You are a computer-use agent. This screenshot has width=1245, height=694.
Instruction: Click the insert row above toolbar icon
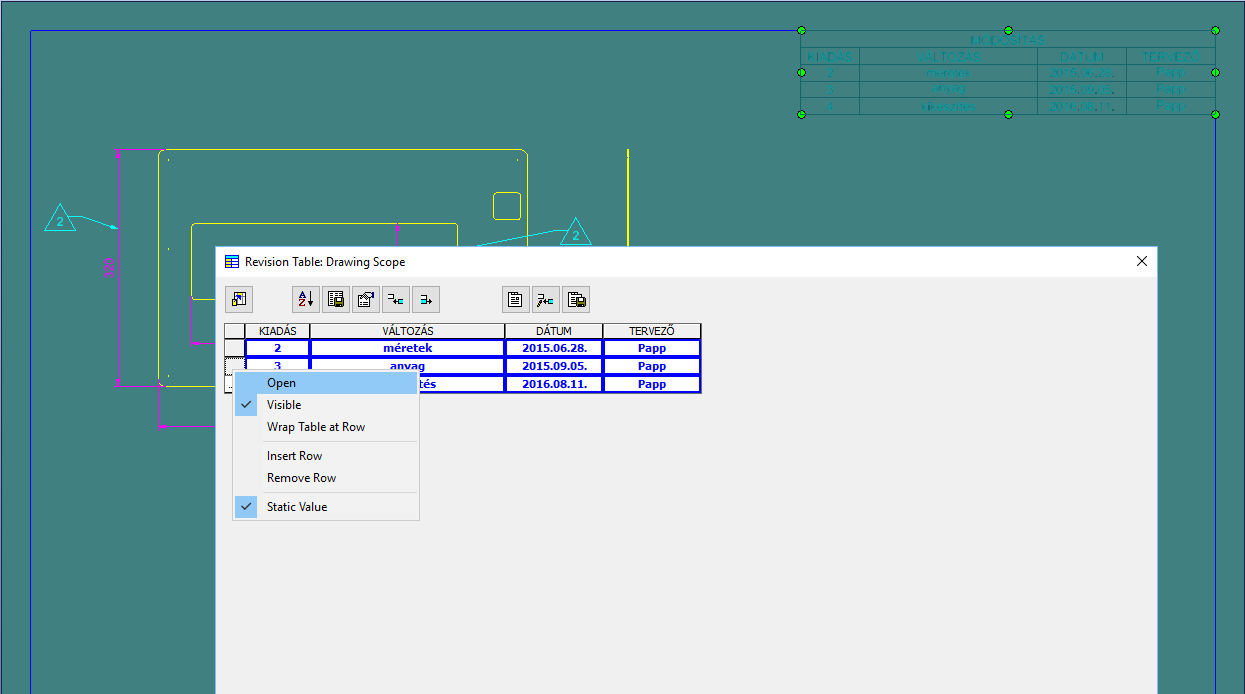click(x=395, y=299)
